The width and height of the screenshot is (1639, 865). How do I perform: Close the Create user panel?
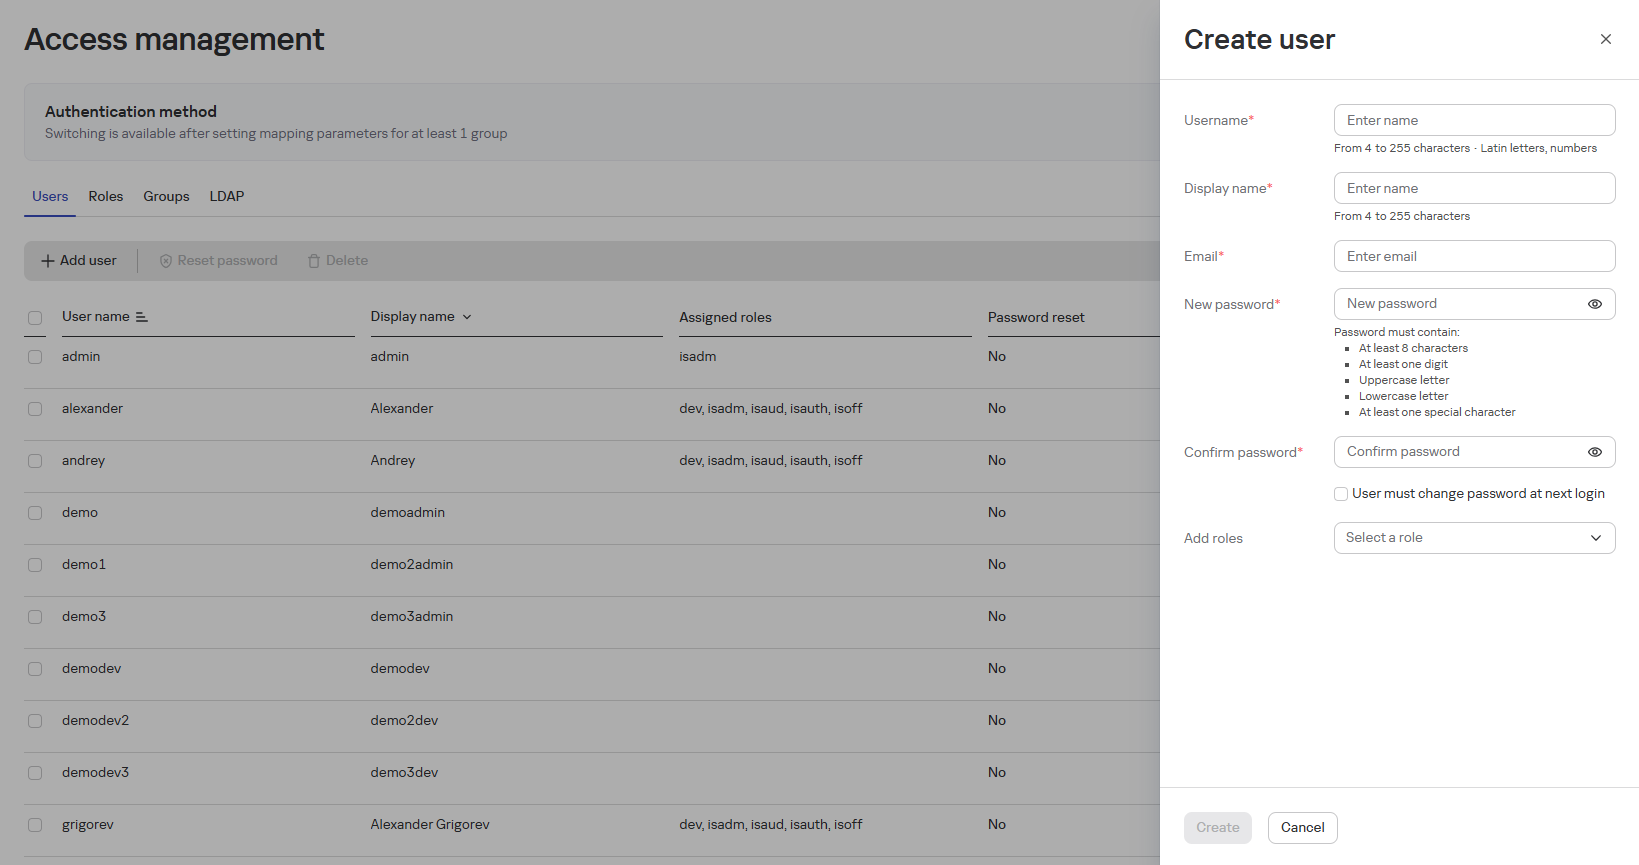click(x=1605, y=39)
